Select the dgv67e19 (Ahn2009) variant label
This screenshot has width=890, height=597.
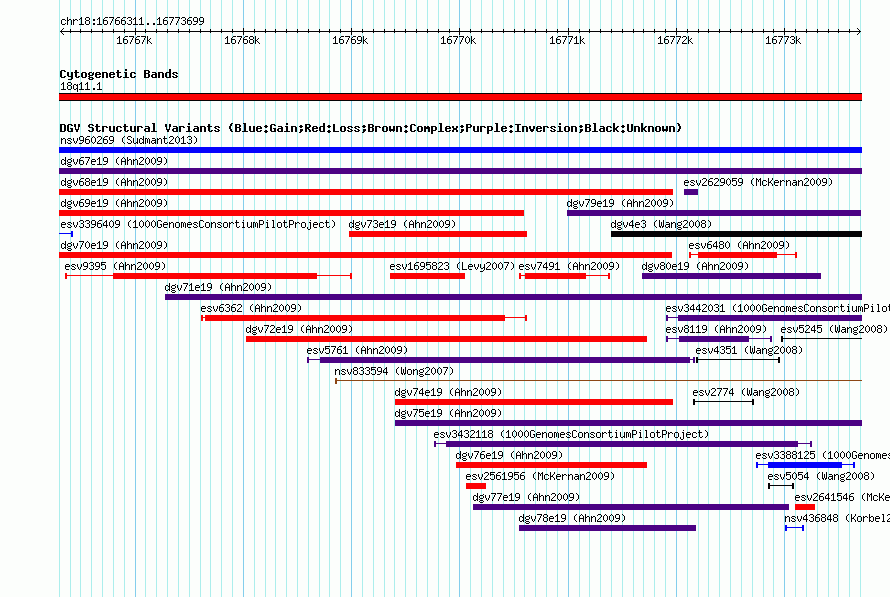[114, 161]
